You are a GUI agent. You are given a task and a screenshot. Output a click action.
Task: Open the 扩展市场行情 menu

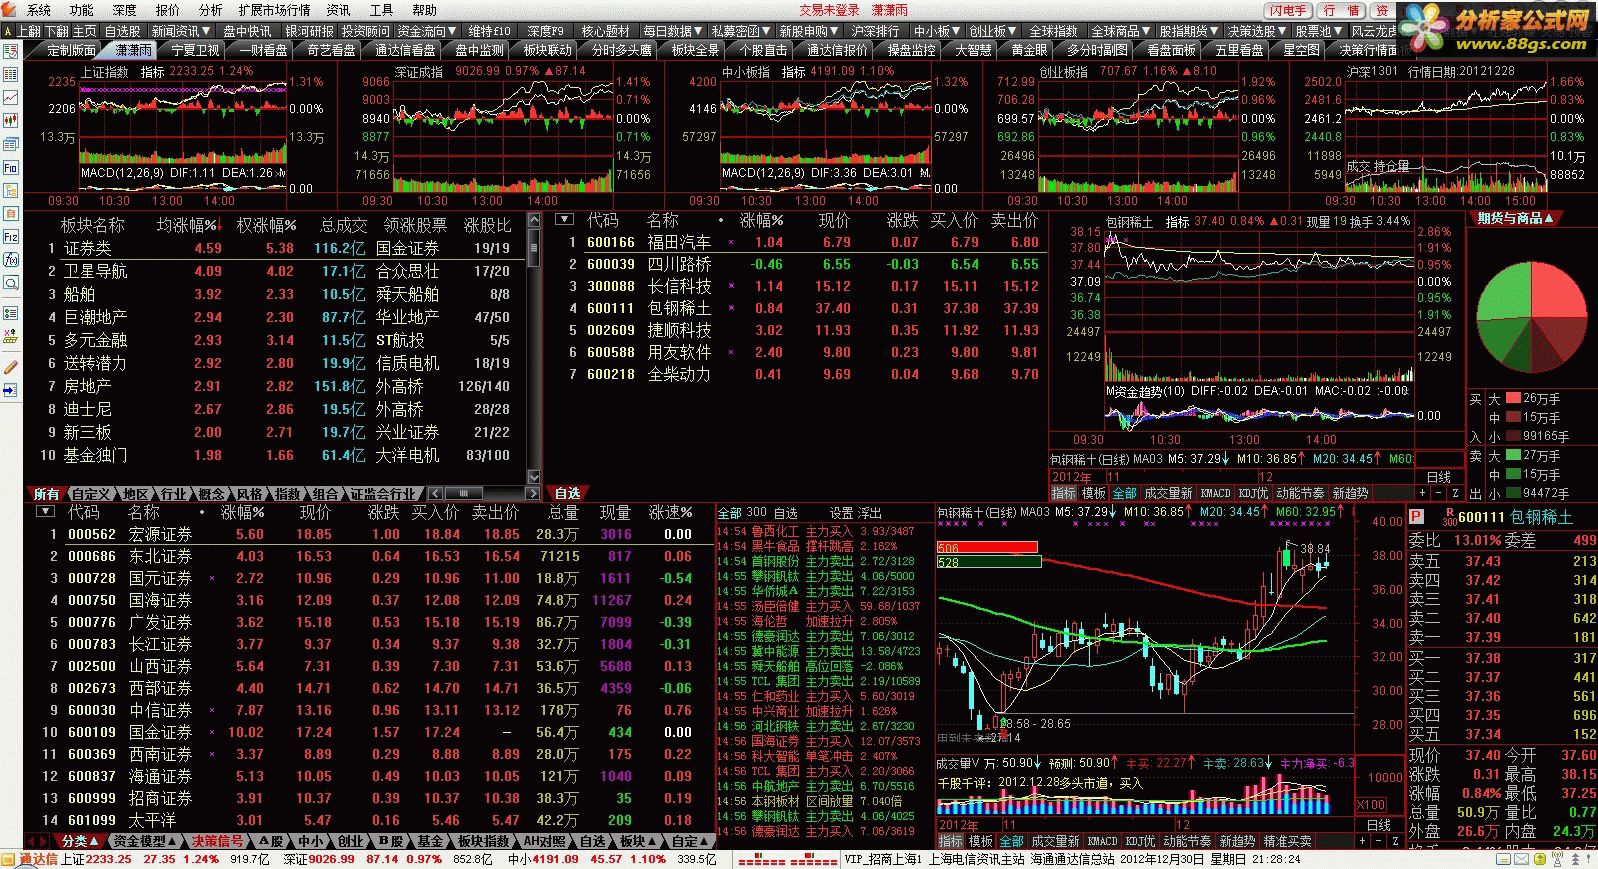(x=274, y=10)
